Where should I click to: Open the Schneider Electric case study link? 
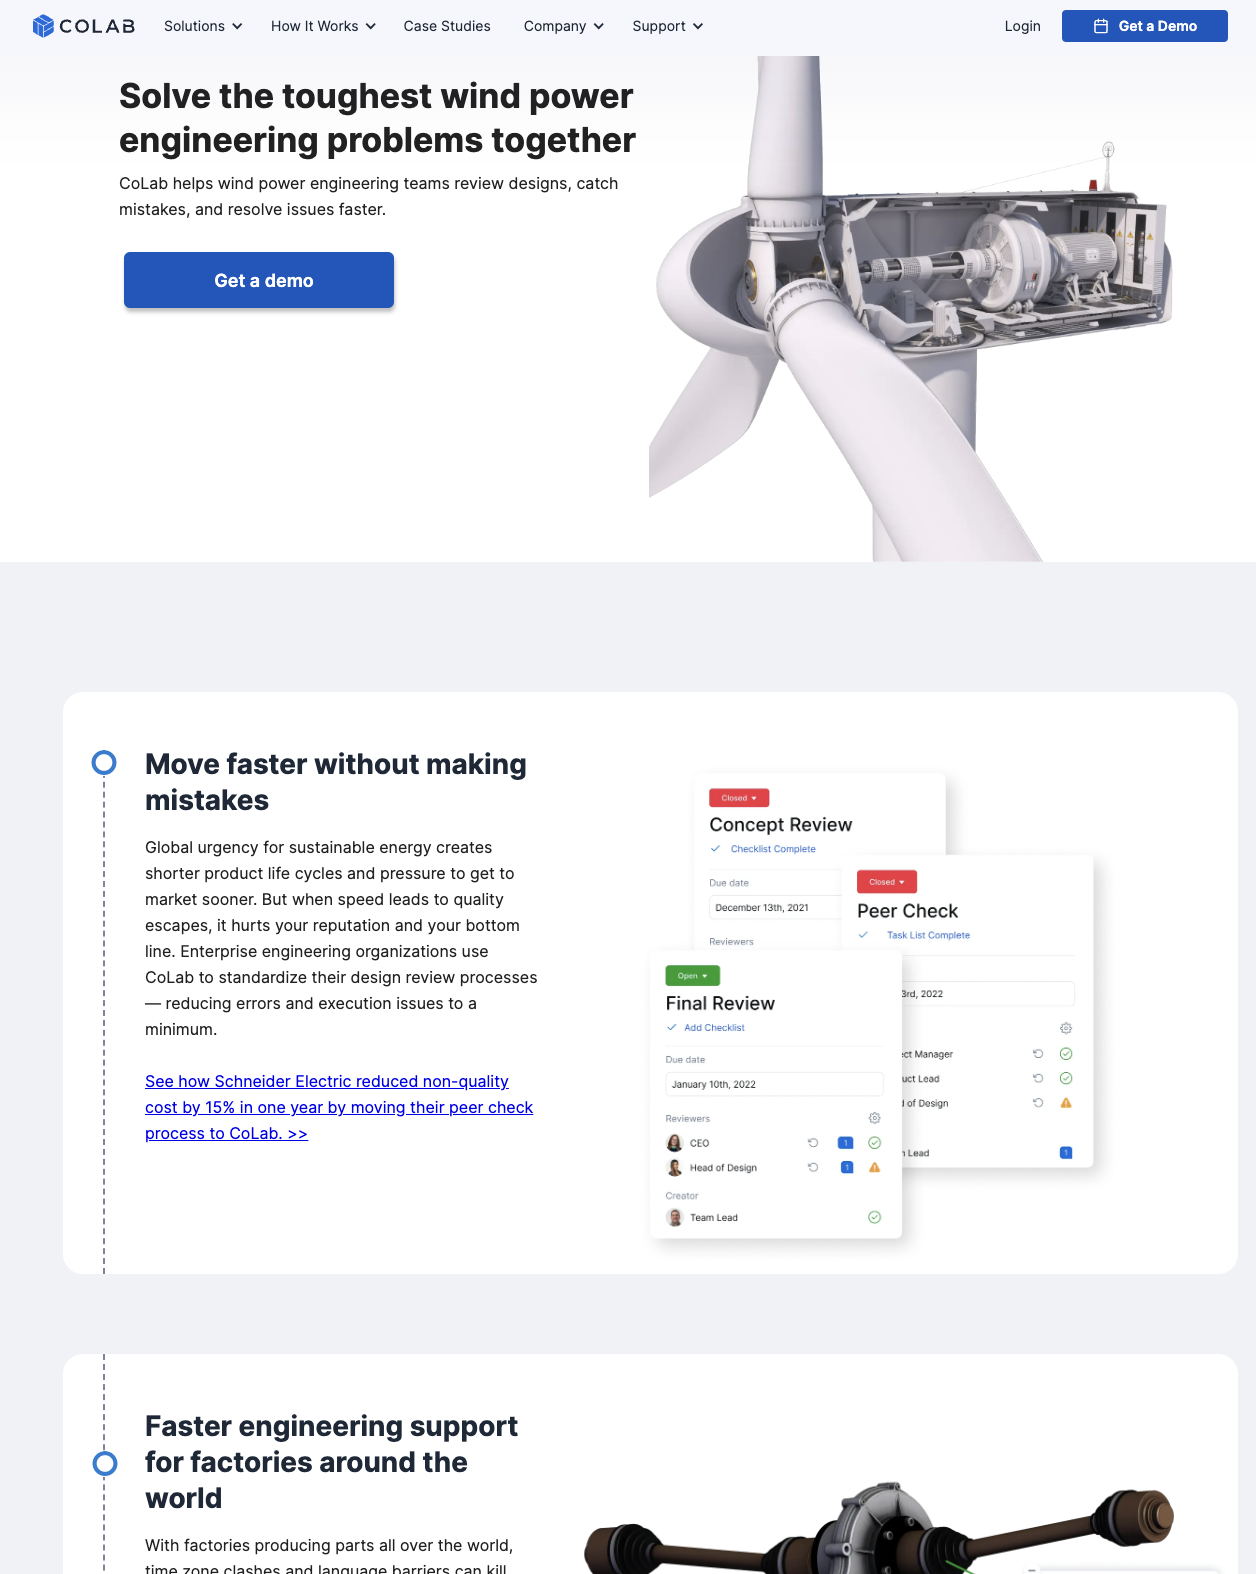pyautogui.click(x=339, y=1107)
